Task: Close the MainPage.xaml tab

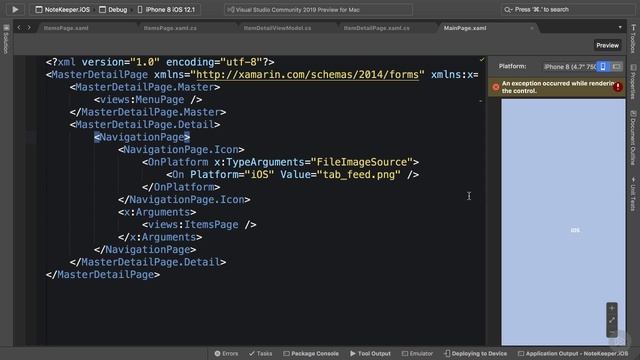Action: (531, 28)
